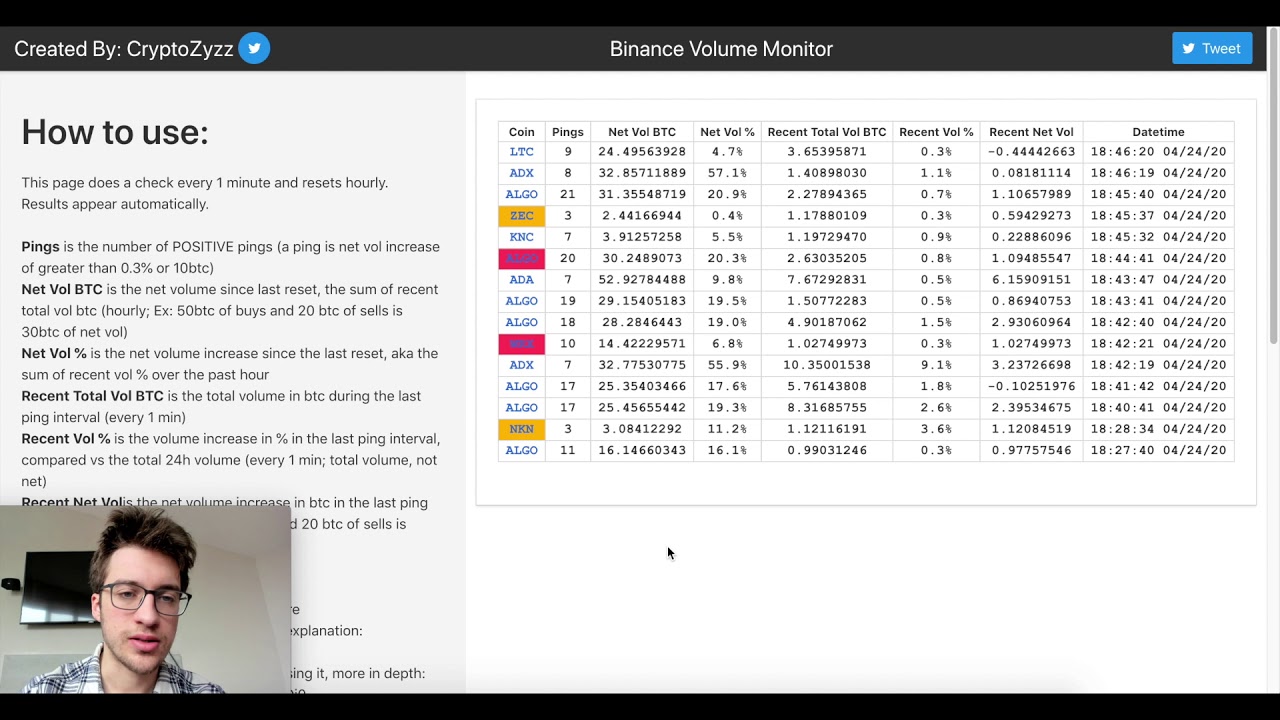This screenshot has height=720, width=1280.
Task: Open the orange-highlighted NKN coin link
Action: point(521,429)
